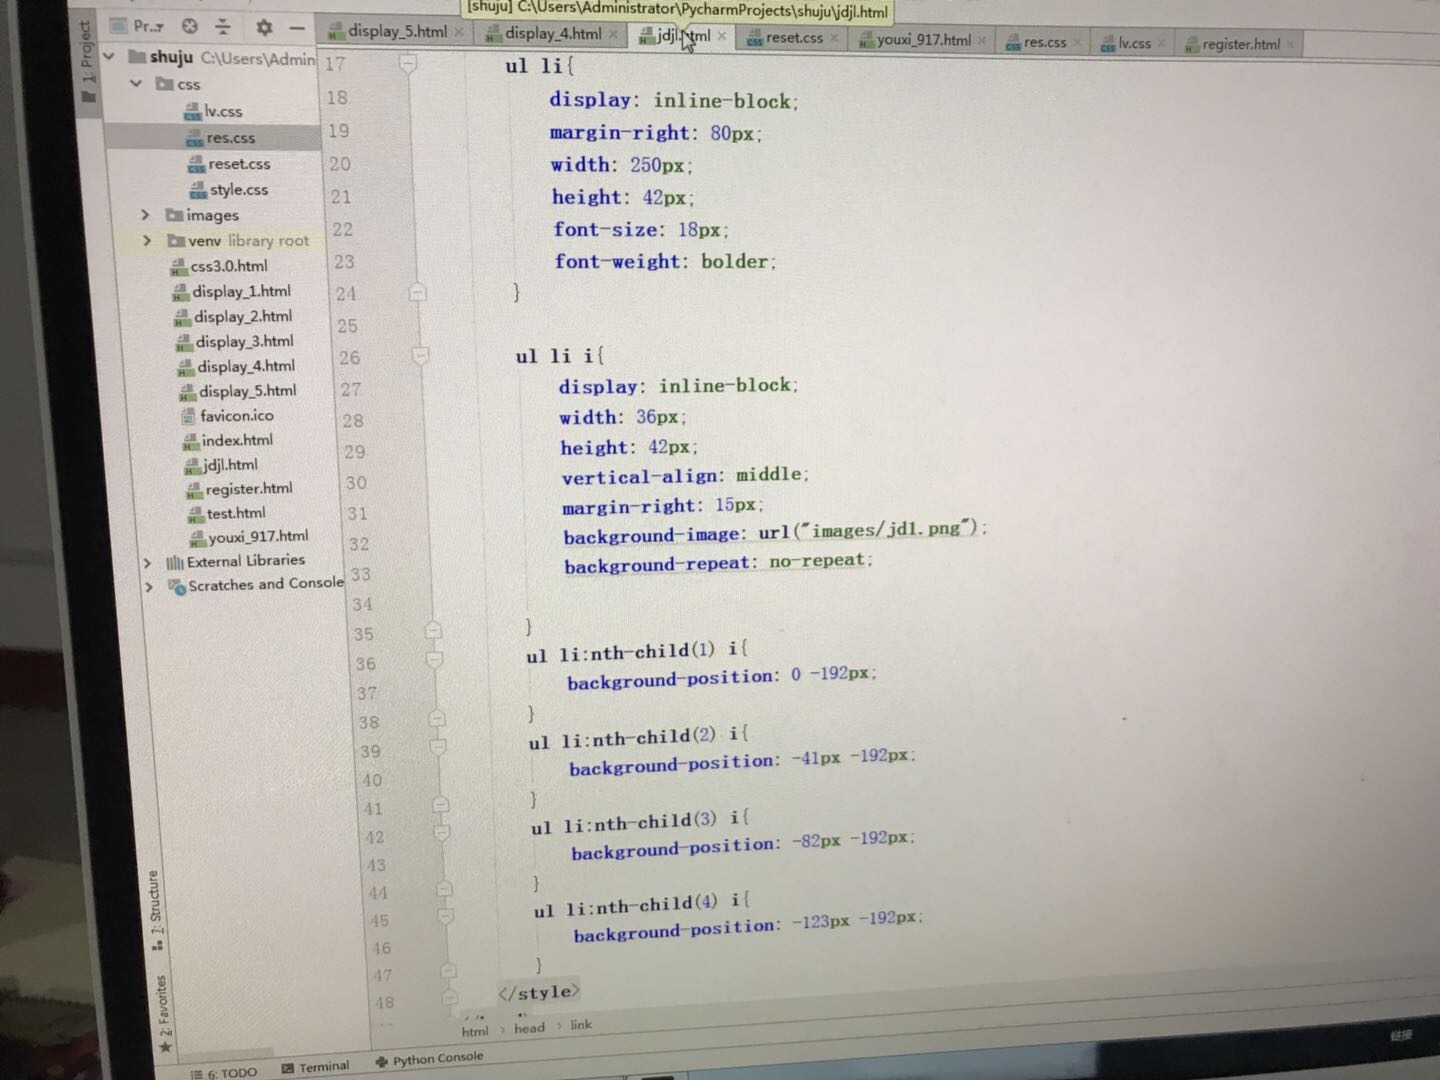Click the 'head' breadcrumb
This screenshot has width=1440, height=1080.
530,1028
